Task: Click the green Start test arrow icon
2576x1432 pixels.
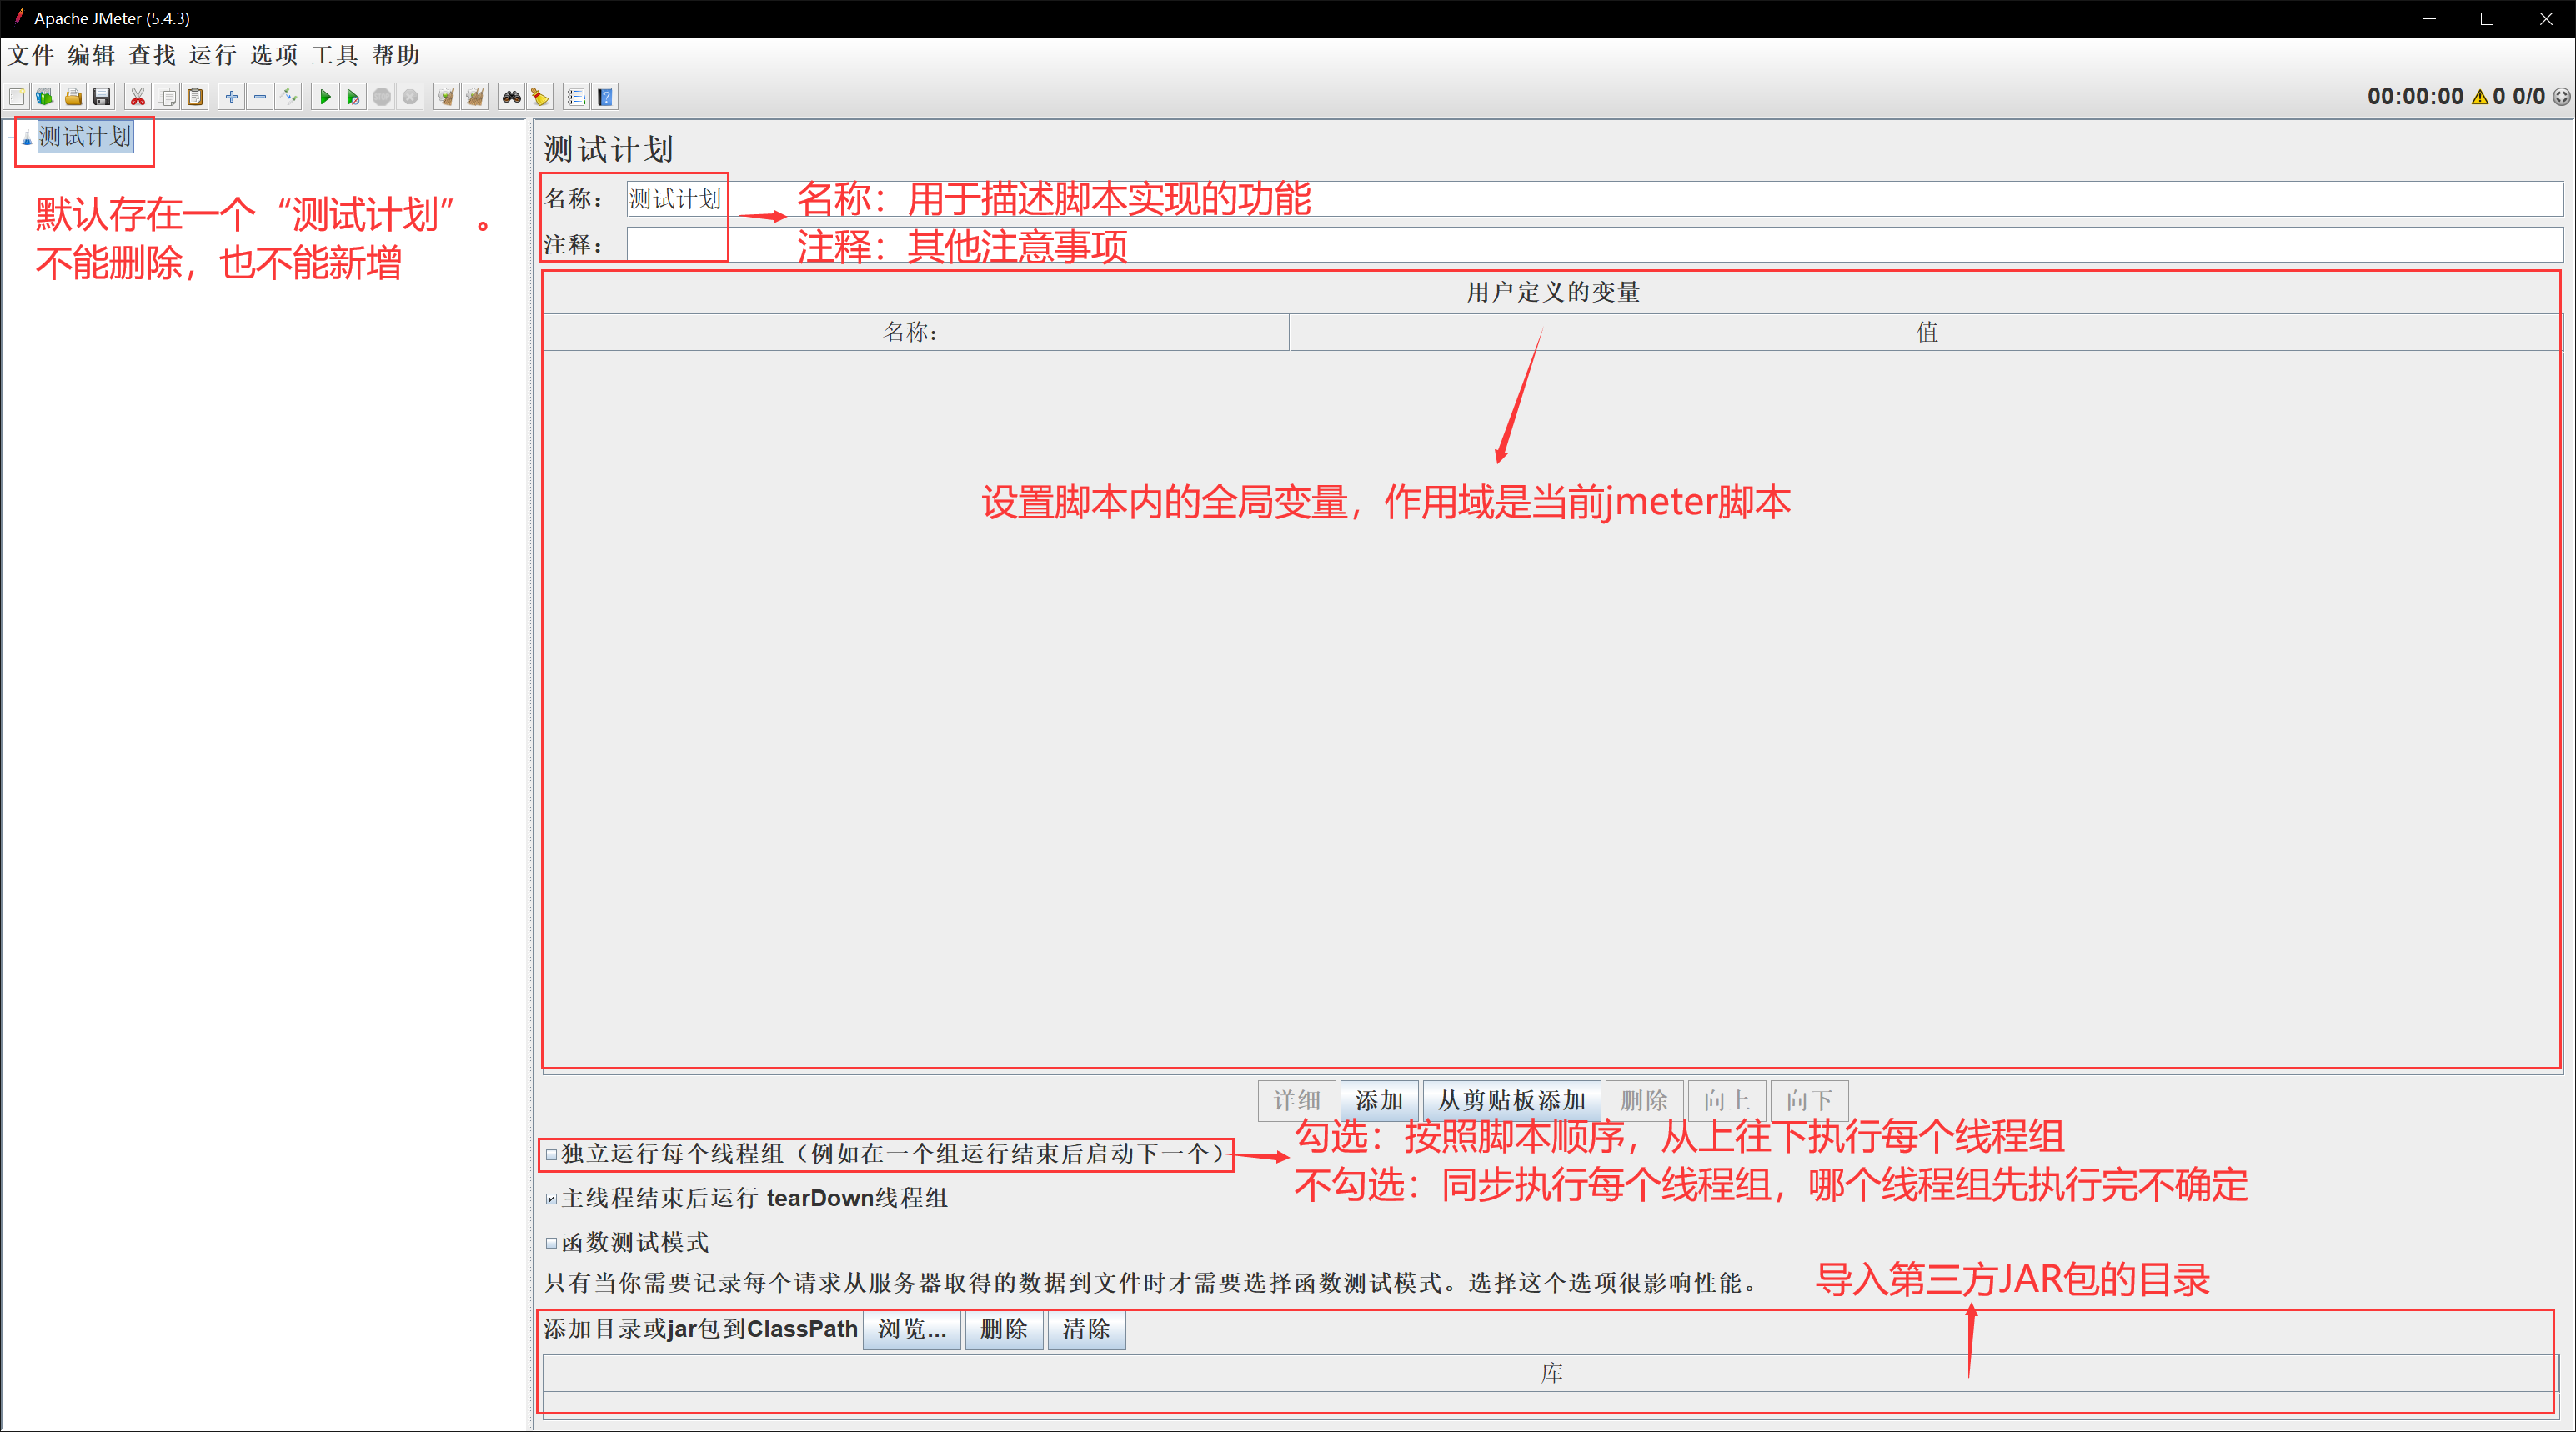Action: (324, 97)
